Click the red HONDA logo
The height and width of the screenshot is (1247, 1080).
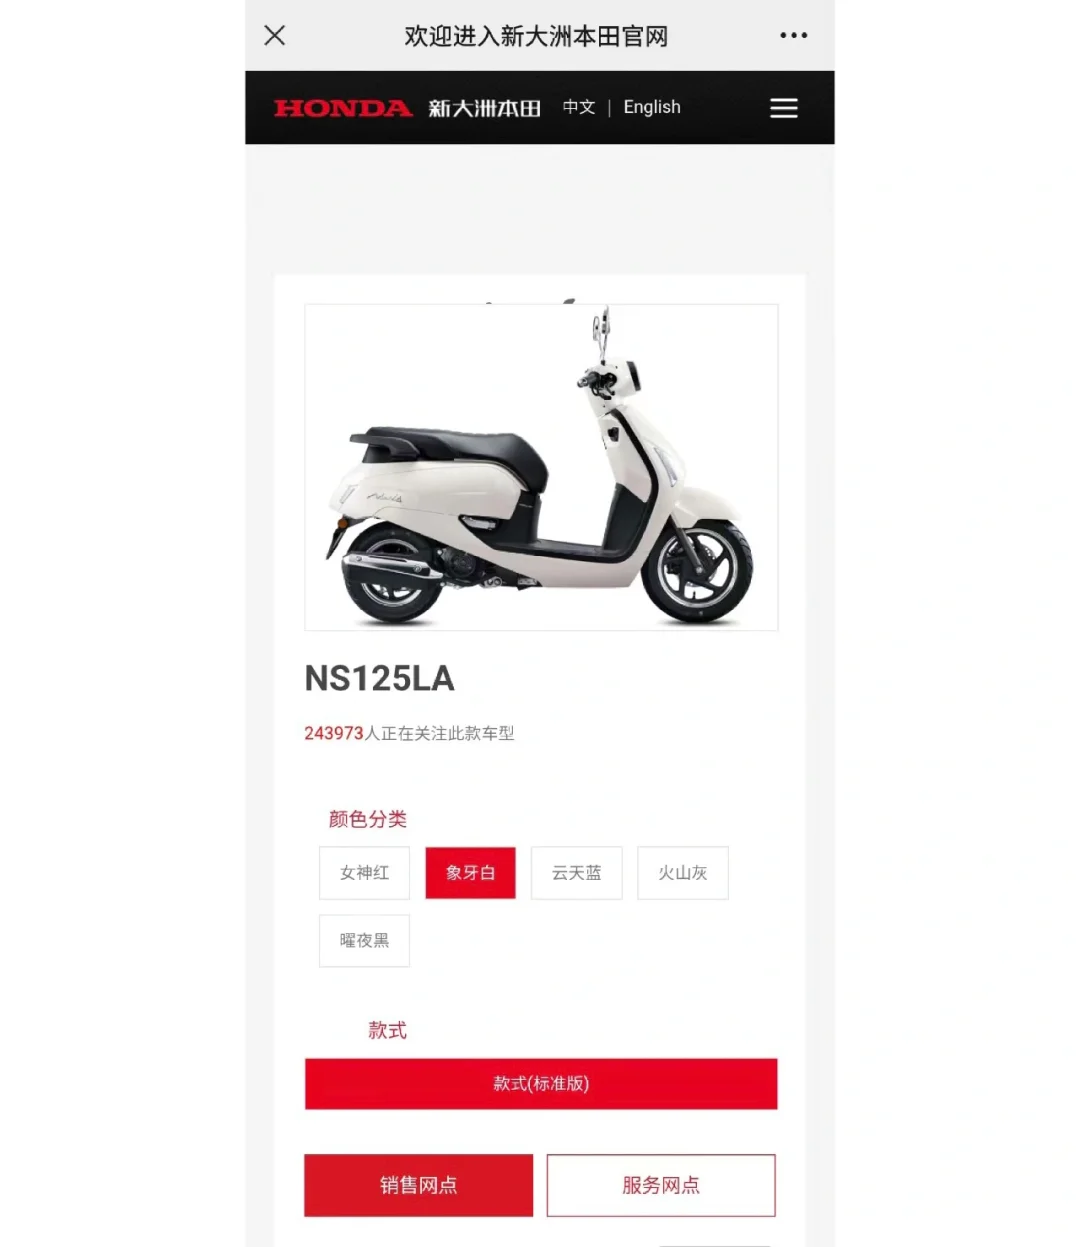(343, 108)
